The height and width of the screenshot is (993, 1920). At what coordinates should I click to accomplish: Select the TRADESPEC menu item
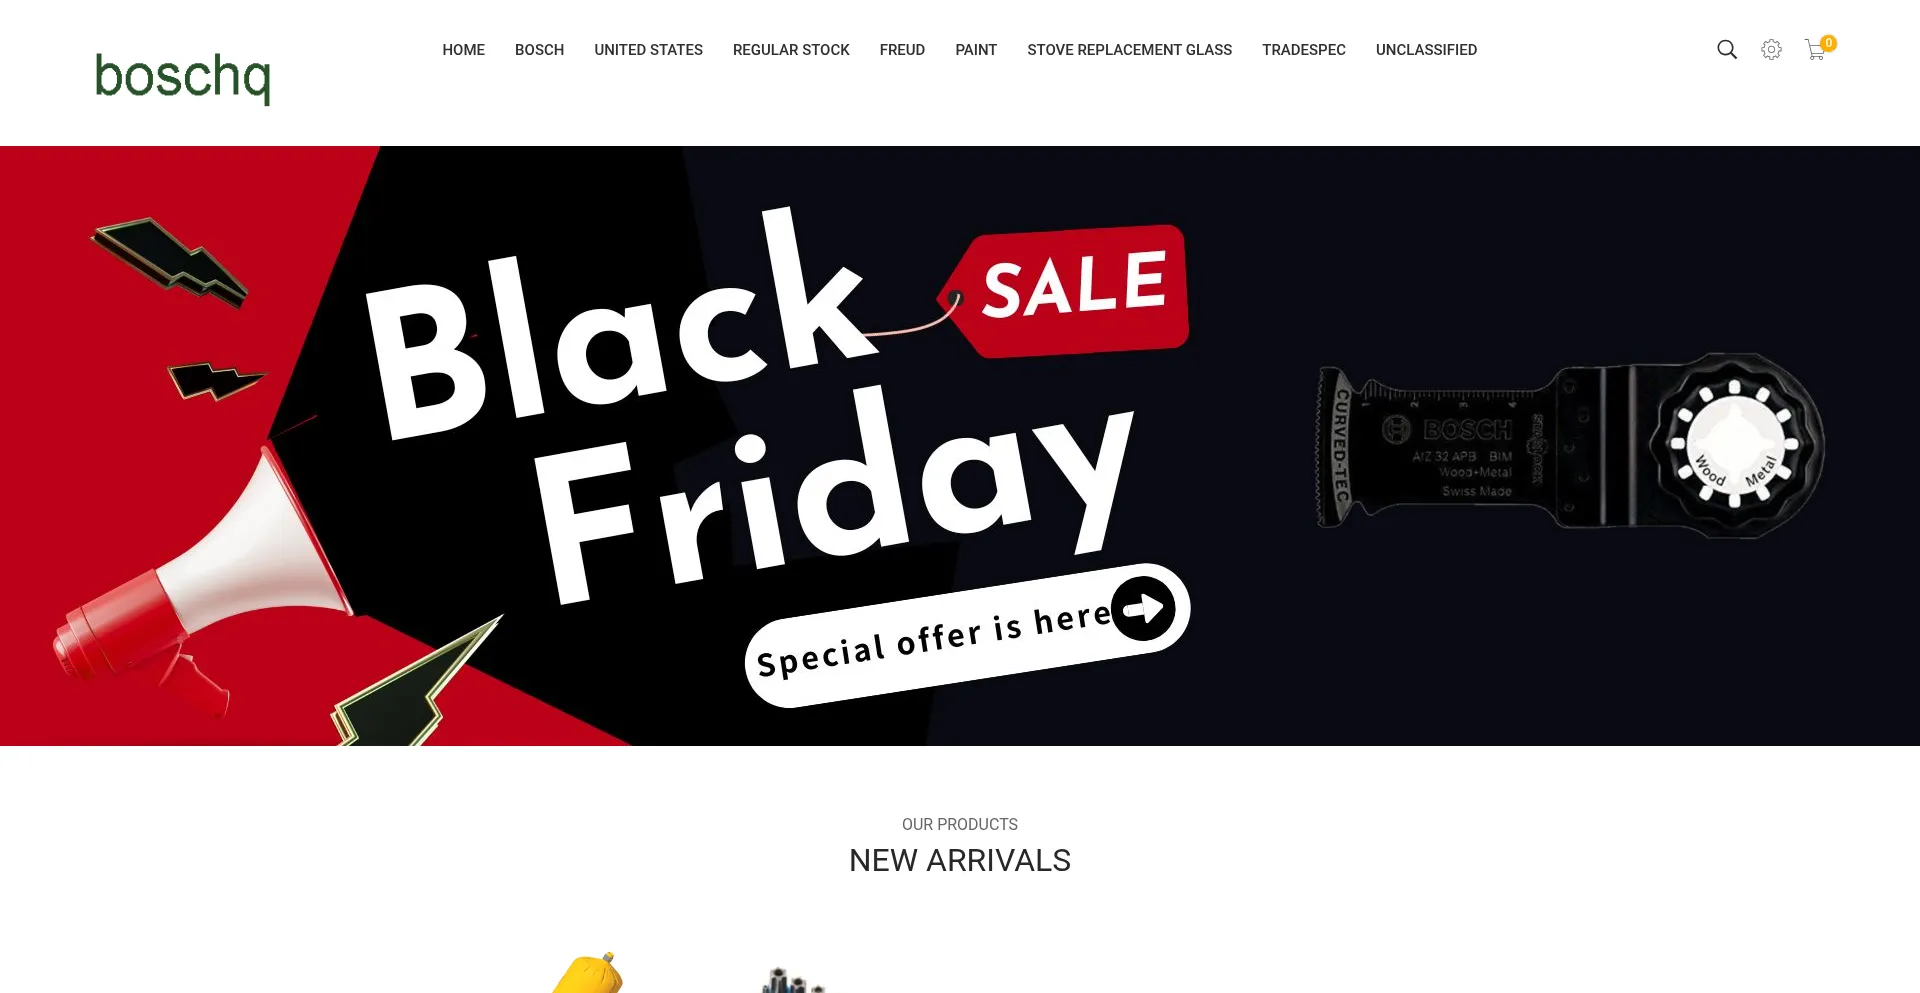point(1304,50)
